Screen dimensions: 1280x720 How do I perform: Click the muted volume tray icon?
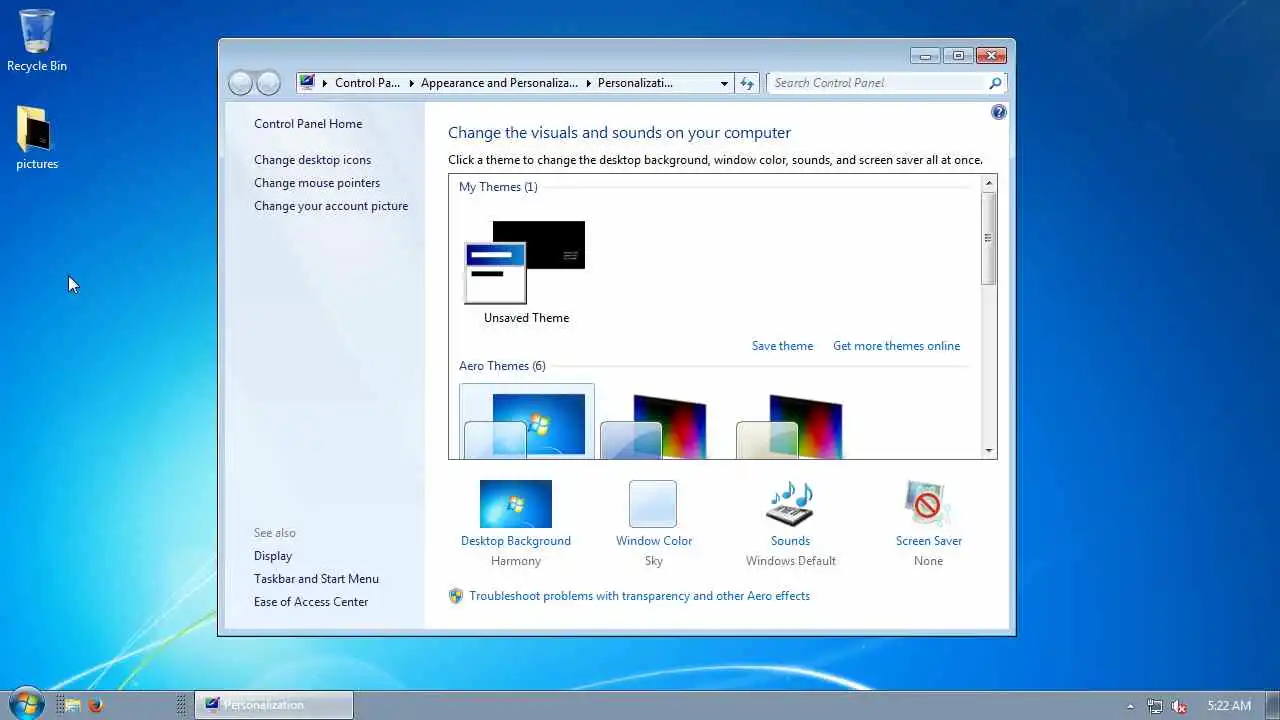tap(1180, 706)
